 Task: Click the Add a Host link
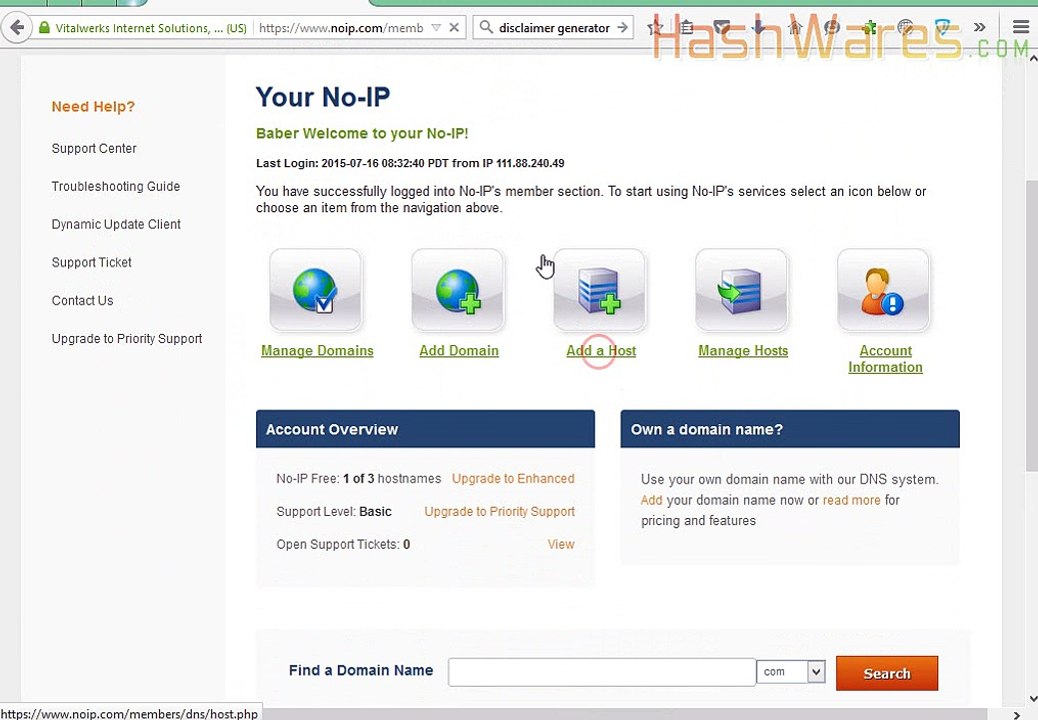click(x=601, y=351)
